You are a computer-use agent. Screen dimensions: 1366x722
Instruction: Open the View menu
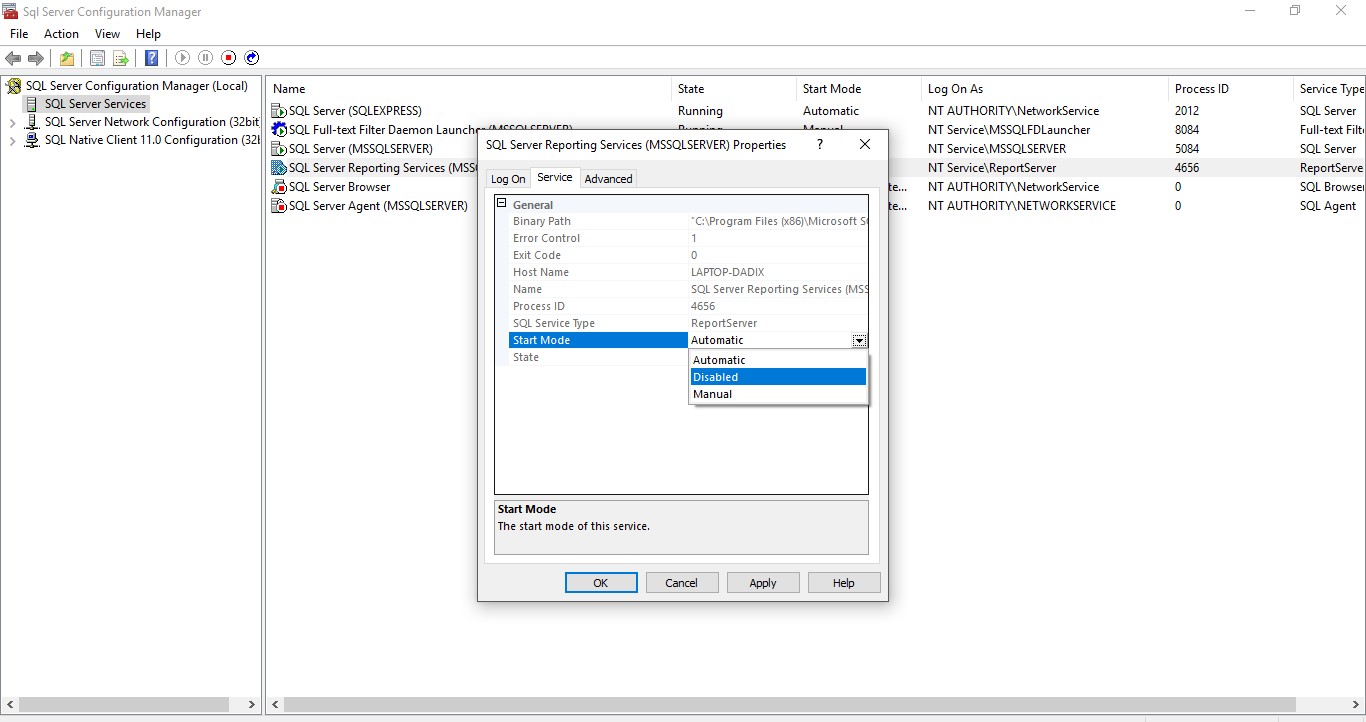[x=107, y=34]
